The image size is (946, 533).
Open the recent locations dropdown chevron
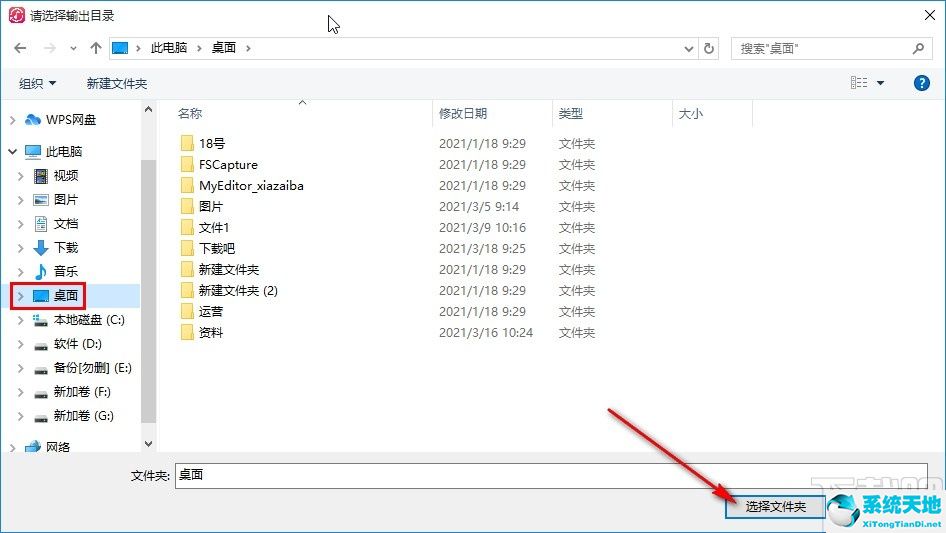click(x=73, y=48)
